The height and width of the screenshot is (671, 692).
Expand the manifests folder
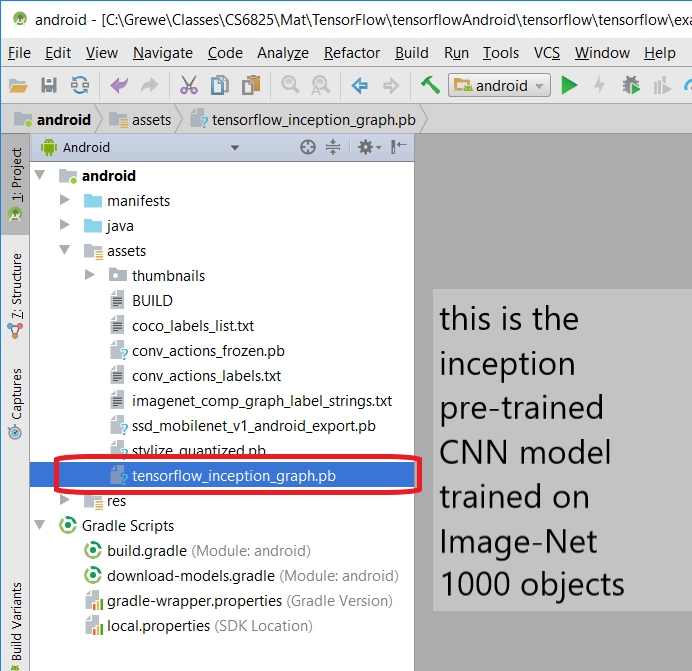pos(65,201)
